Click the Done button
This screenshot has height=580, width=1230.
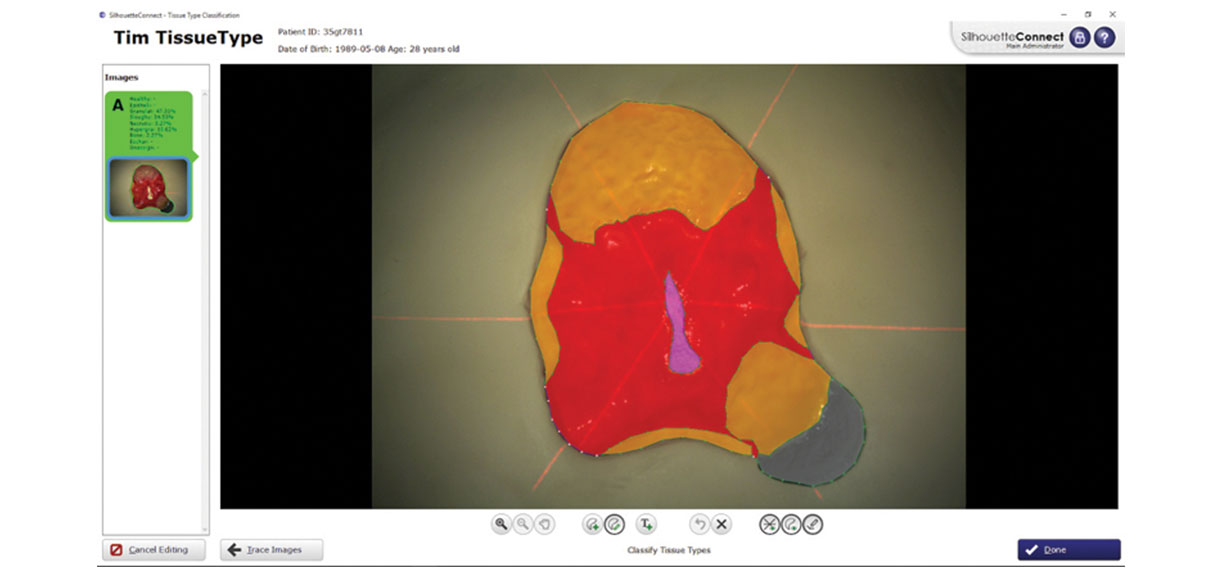1068,550
